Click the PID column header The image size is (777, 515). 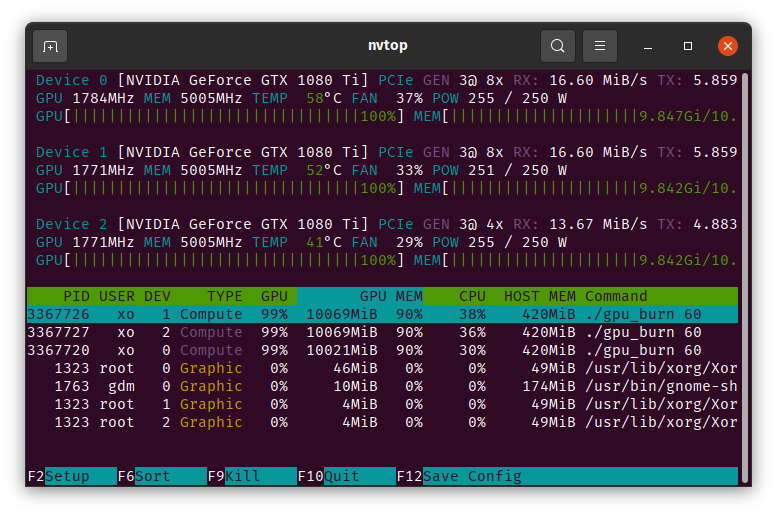76,296
